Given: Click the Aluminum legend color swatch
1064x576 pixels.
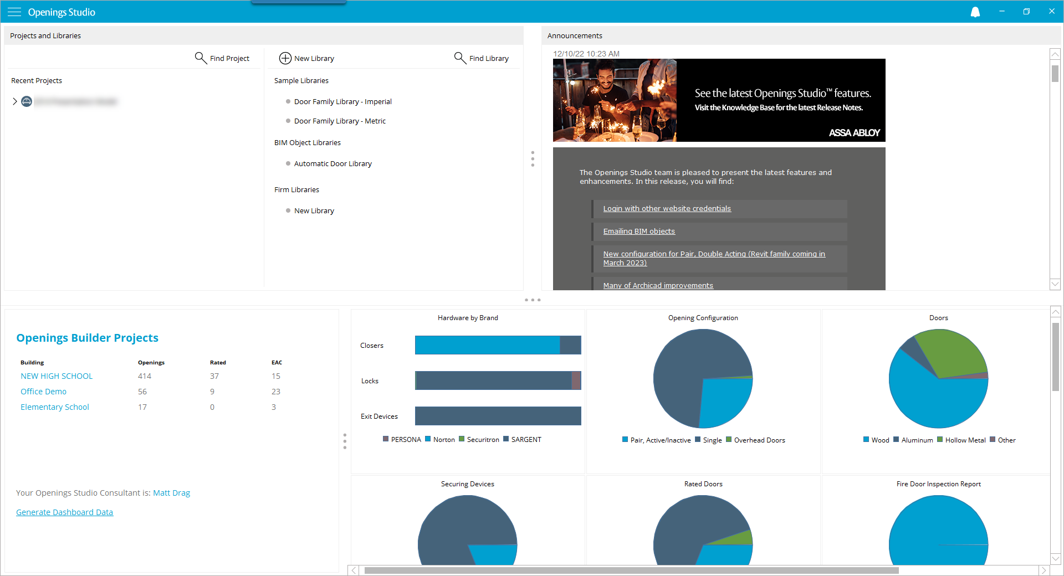Looking at the screenshot, I should coord(896,440).
